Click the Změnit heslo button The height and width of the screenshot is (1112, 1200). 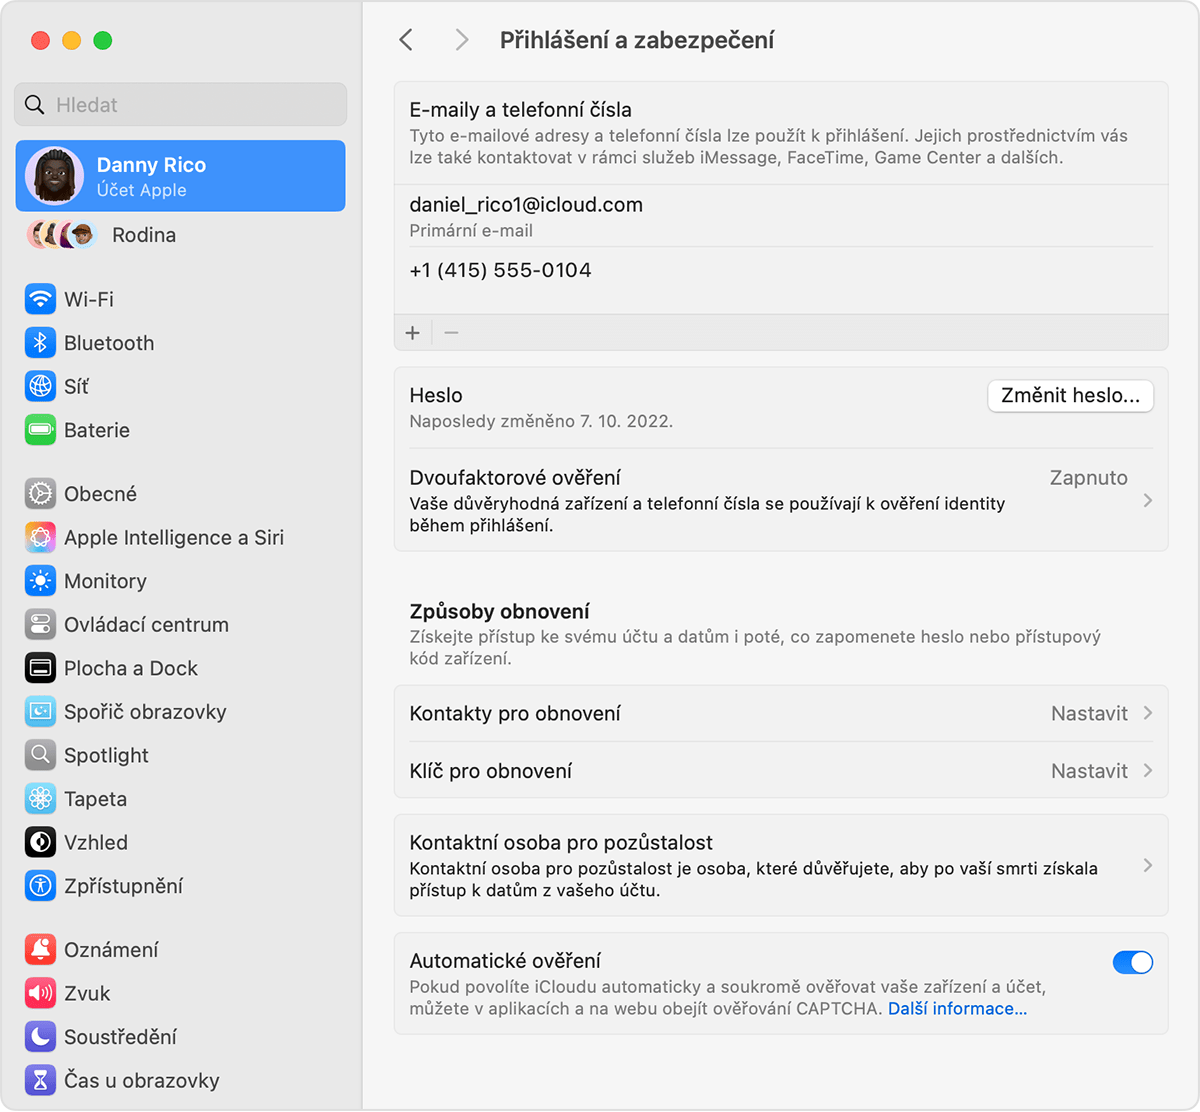pyautogui.click(x=1070, y=396)
